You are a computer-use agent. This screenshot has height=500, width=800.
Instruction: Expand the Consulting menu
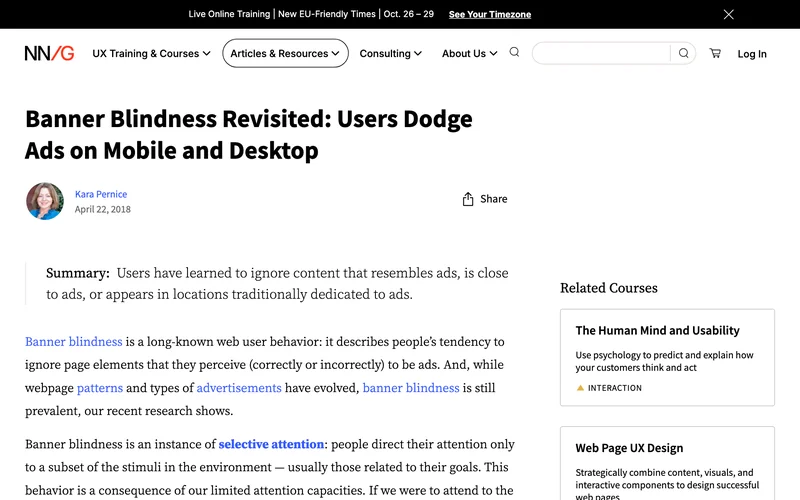(390, 54)
